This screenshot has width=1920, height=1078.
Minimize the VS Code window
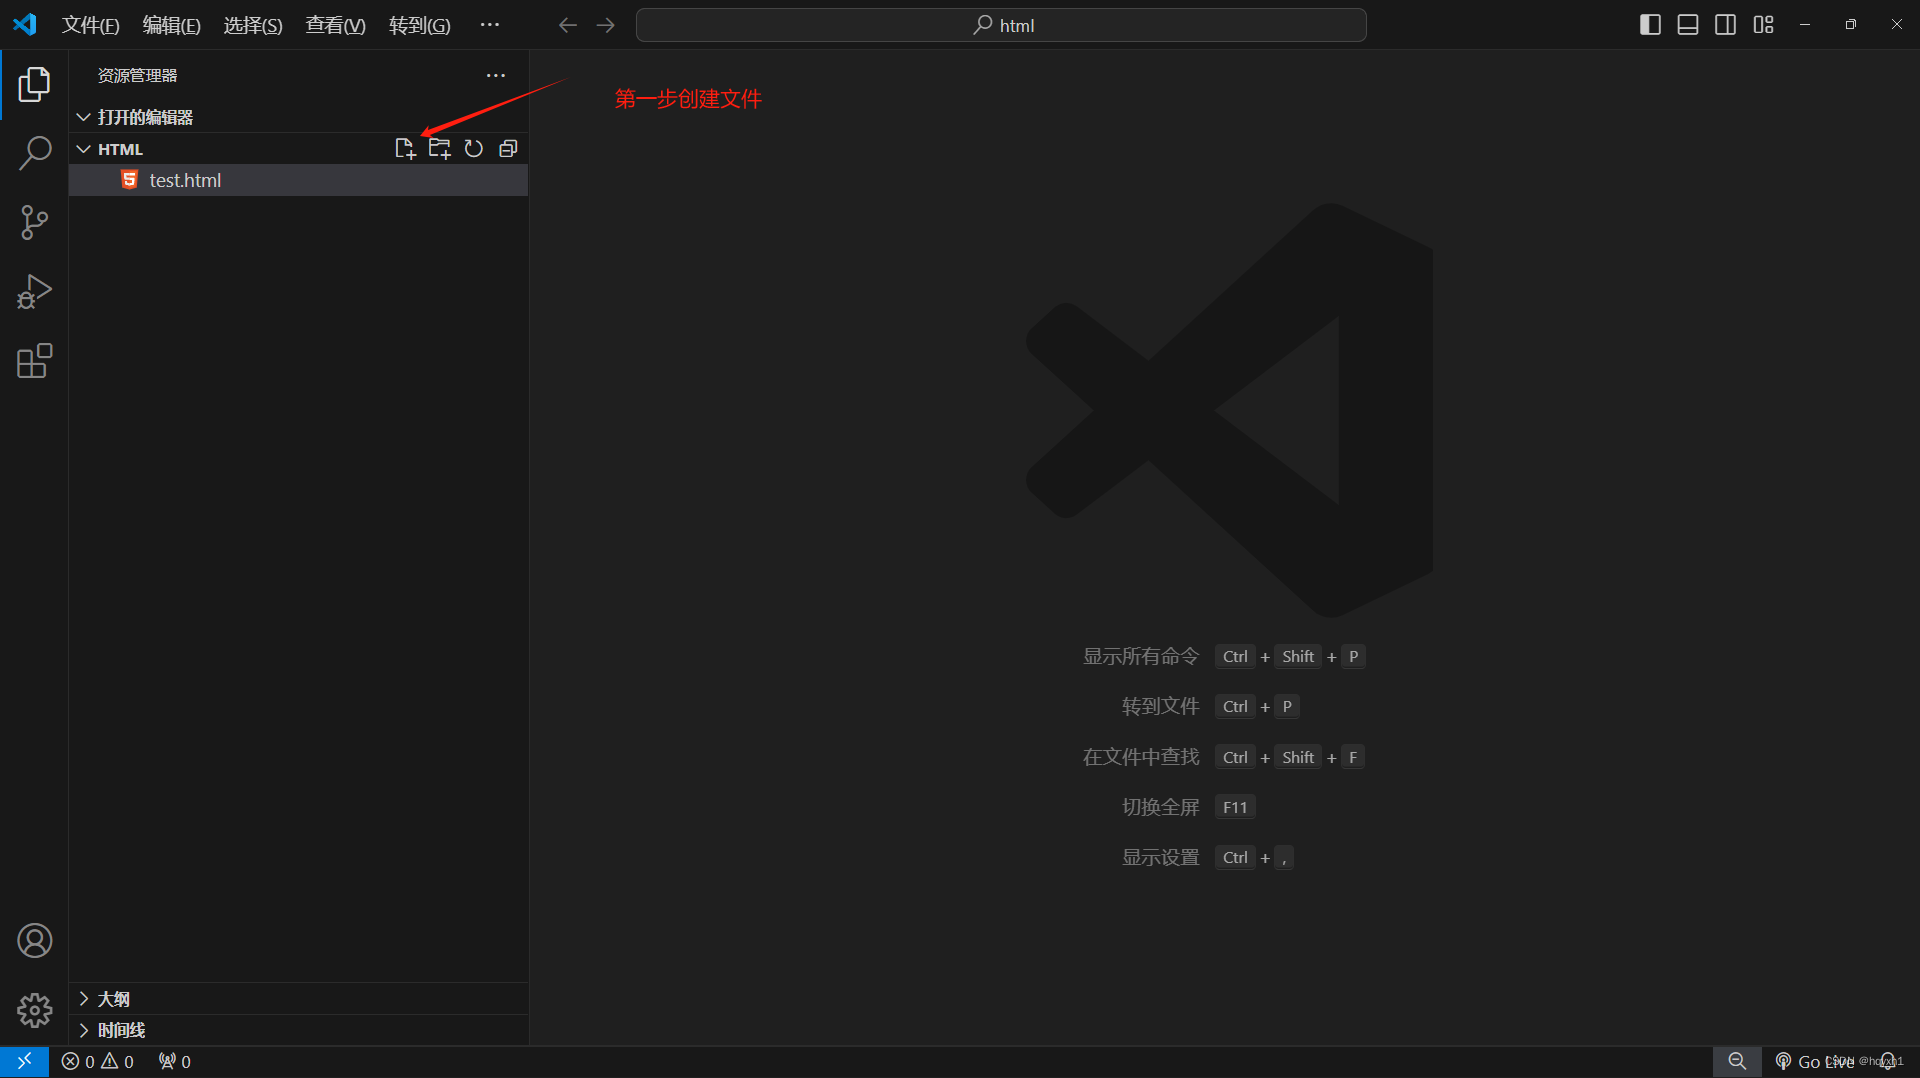(1805, 25)
